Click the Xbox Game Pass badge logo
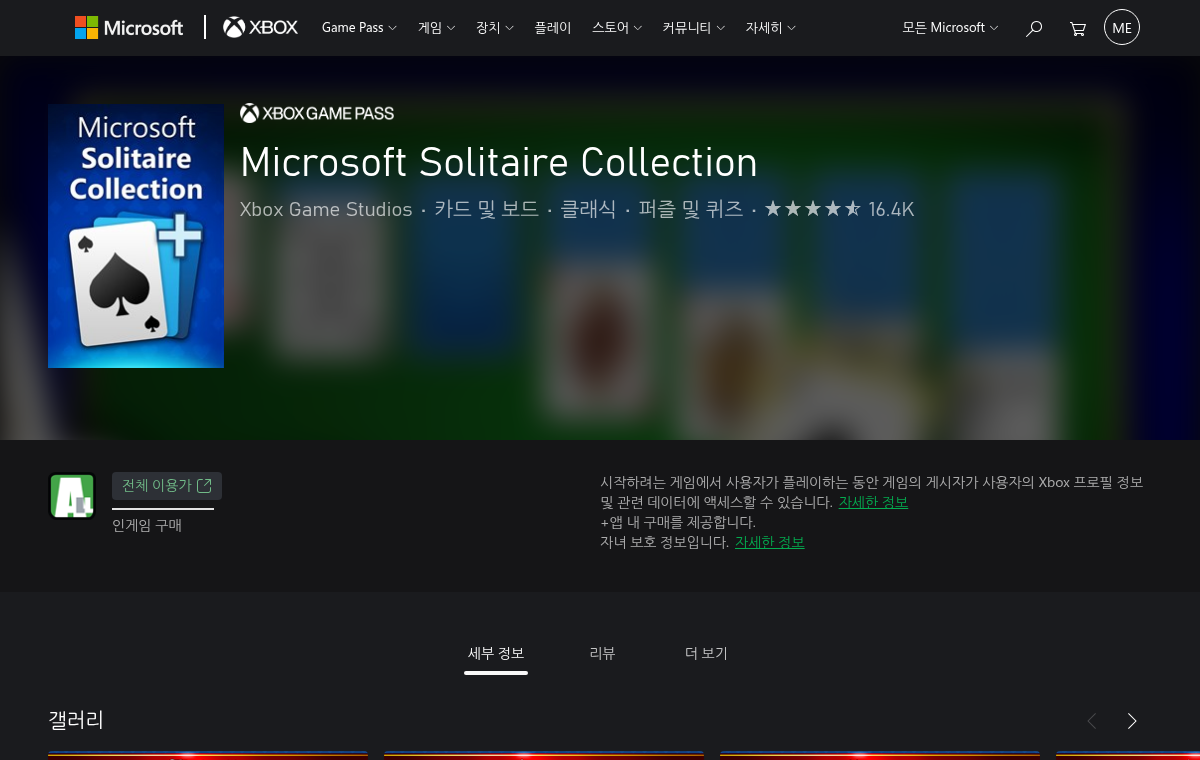Screen dimensions: 1200x760 [317, 113]
